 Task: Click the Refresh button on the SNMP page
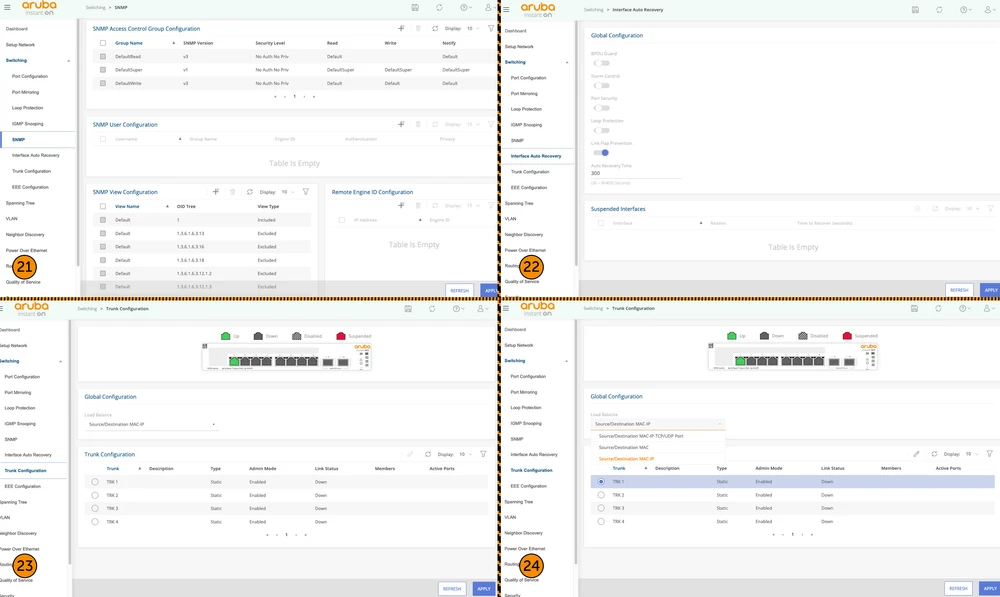[x=459, y=290]
